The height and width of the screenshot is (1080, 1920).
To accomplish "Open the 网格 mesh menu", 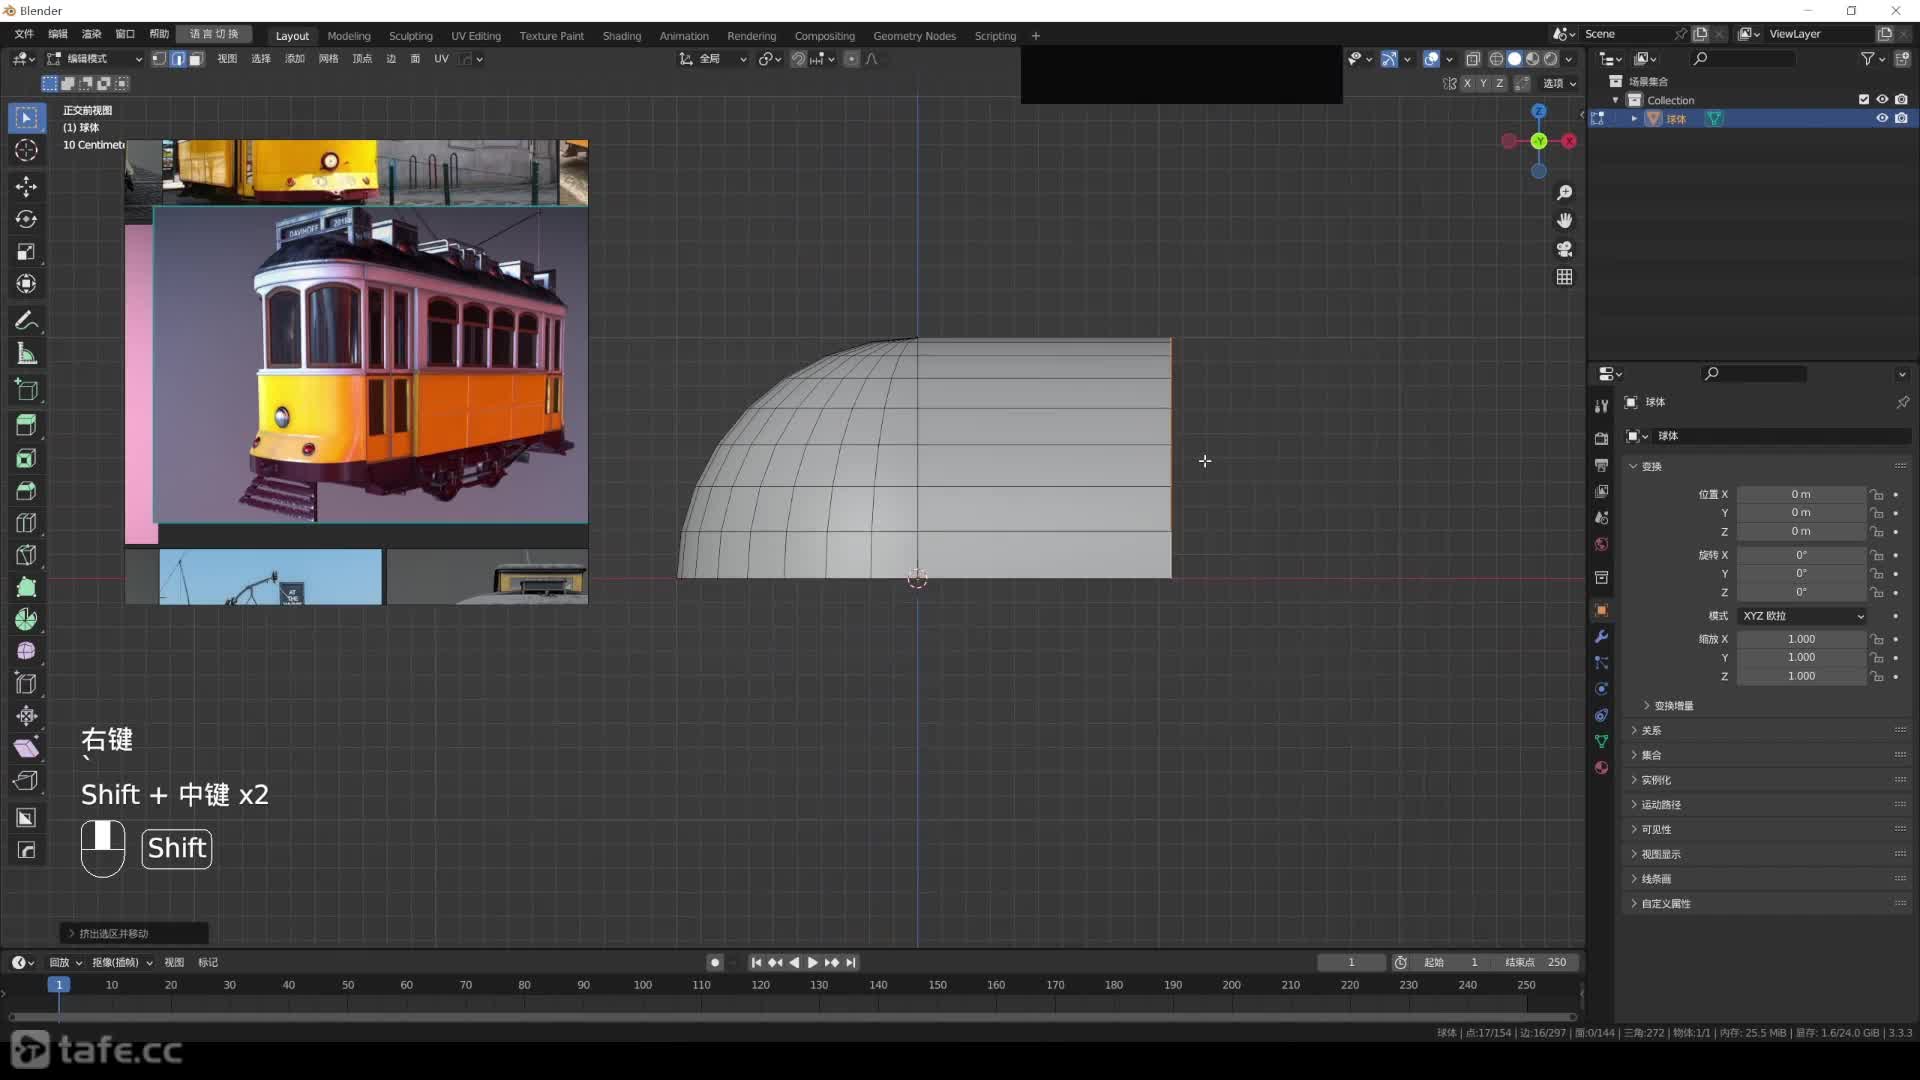I will (328, 59).
